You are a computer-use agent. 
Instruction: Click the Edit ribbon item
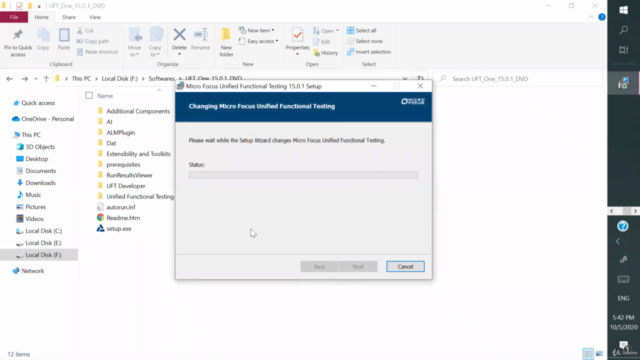click(322, 42)
